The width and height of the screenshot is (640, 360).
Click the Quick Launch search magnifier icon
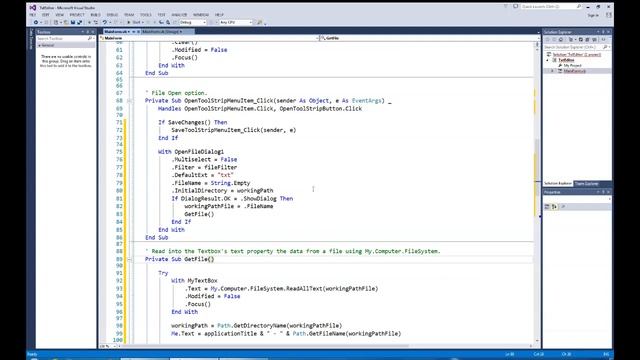579,7
